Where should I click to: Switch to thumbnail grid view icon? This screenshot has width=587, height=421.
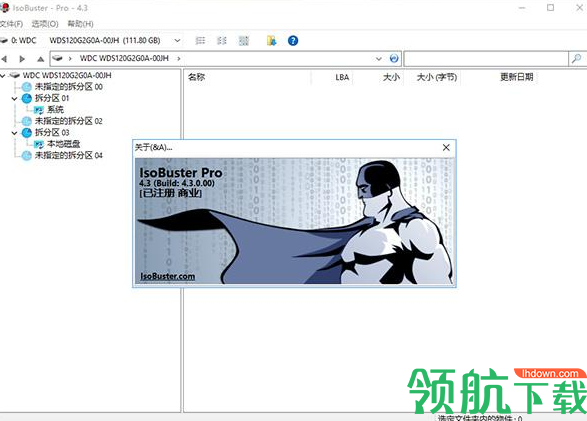tap(244, 40)
